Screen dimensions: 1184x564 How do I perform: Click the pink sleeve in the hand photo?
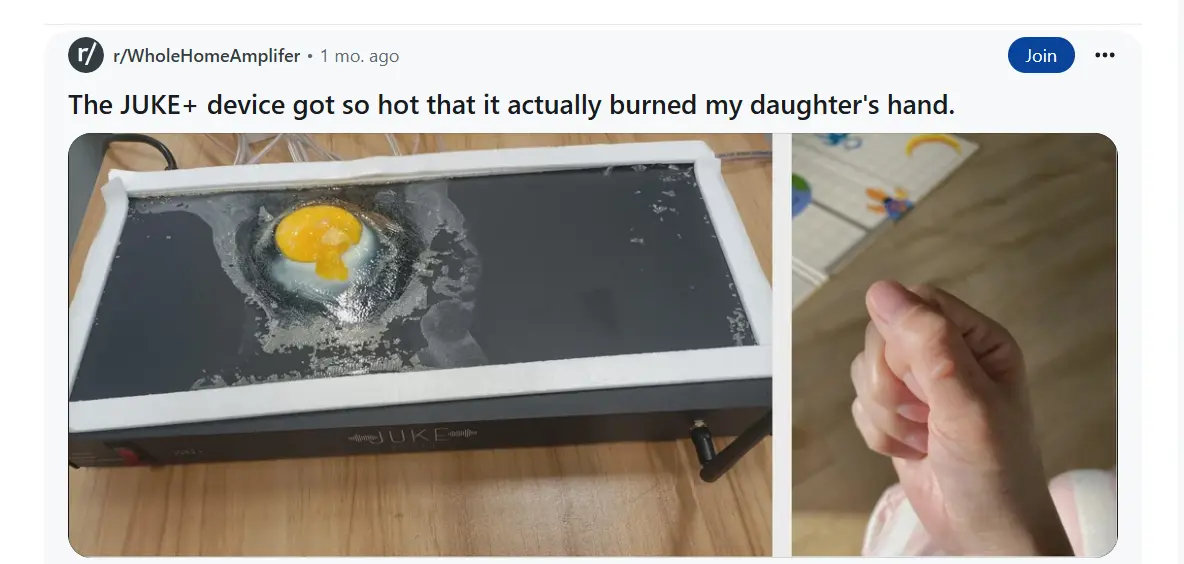1087,513
